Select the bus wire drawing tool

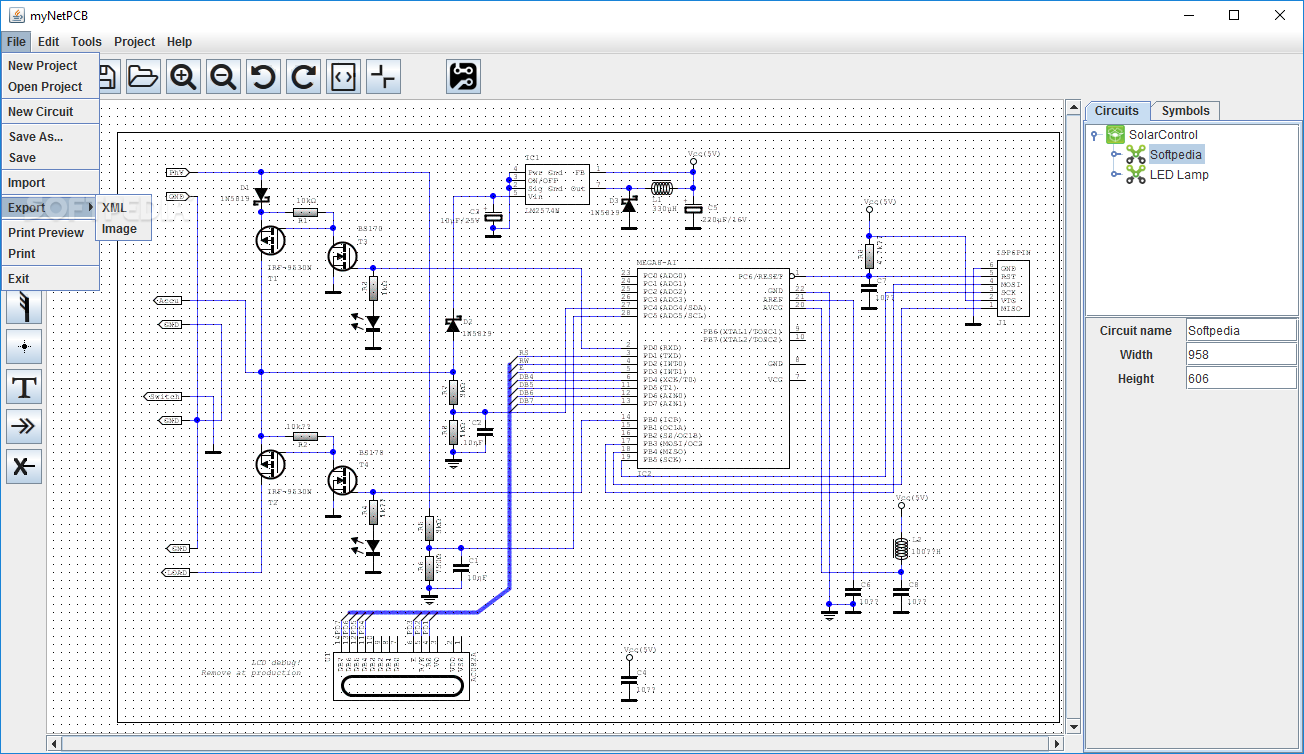(x=24, y=307)
